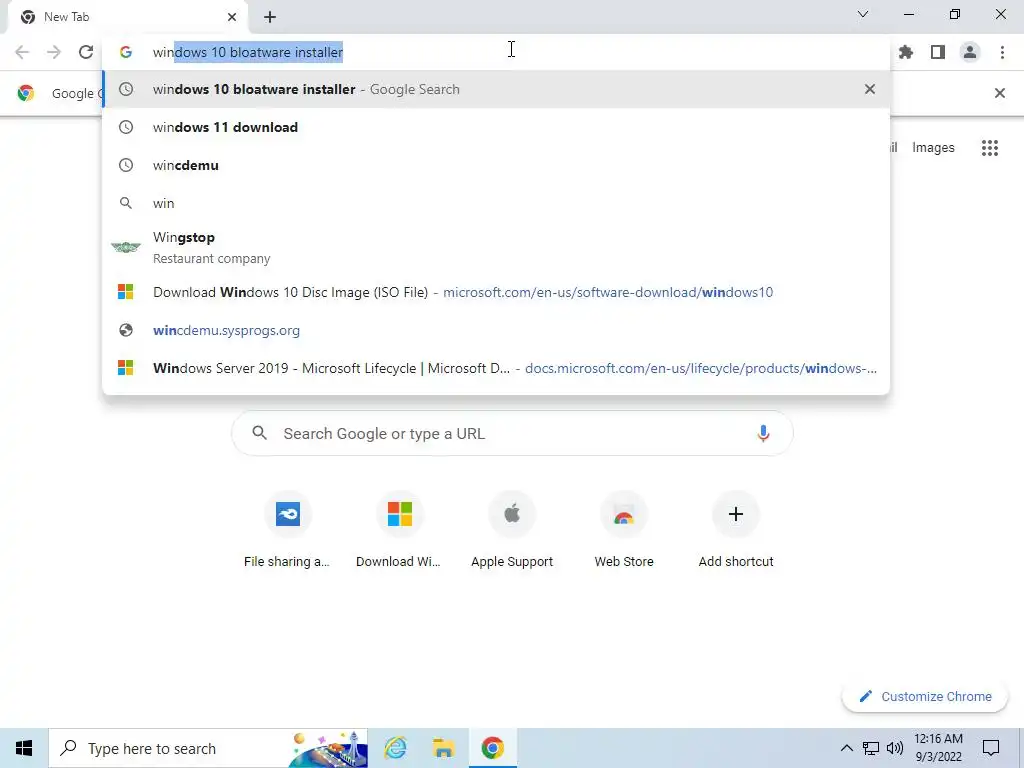This screenshot has width=1024, height=768.
Task: Reload the page with the refresh icon
Action: coord(86,52)
